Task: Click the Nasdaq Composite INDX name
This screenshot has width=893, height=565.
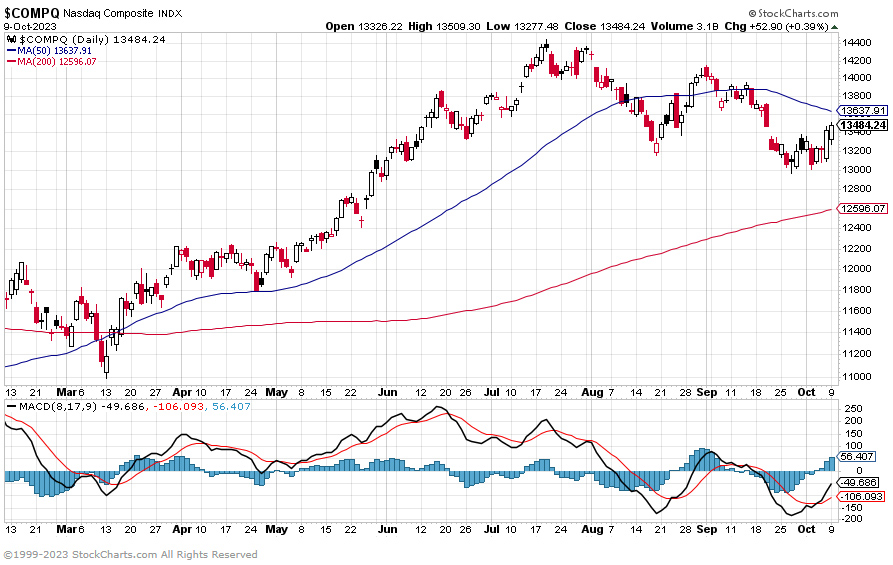Action: (122, 13)
